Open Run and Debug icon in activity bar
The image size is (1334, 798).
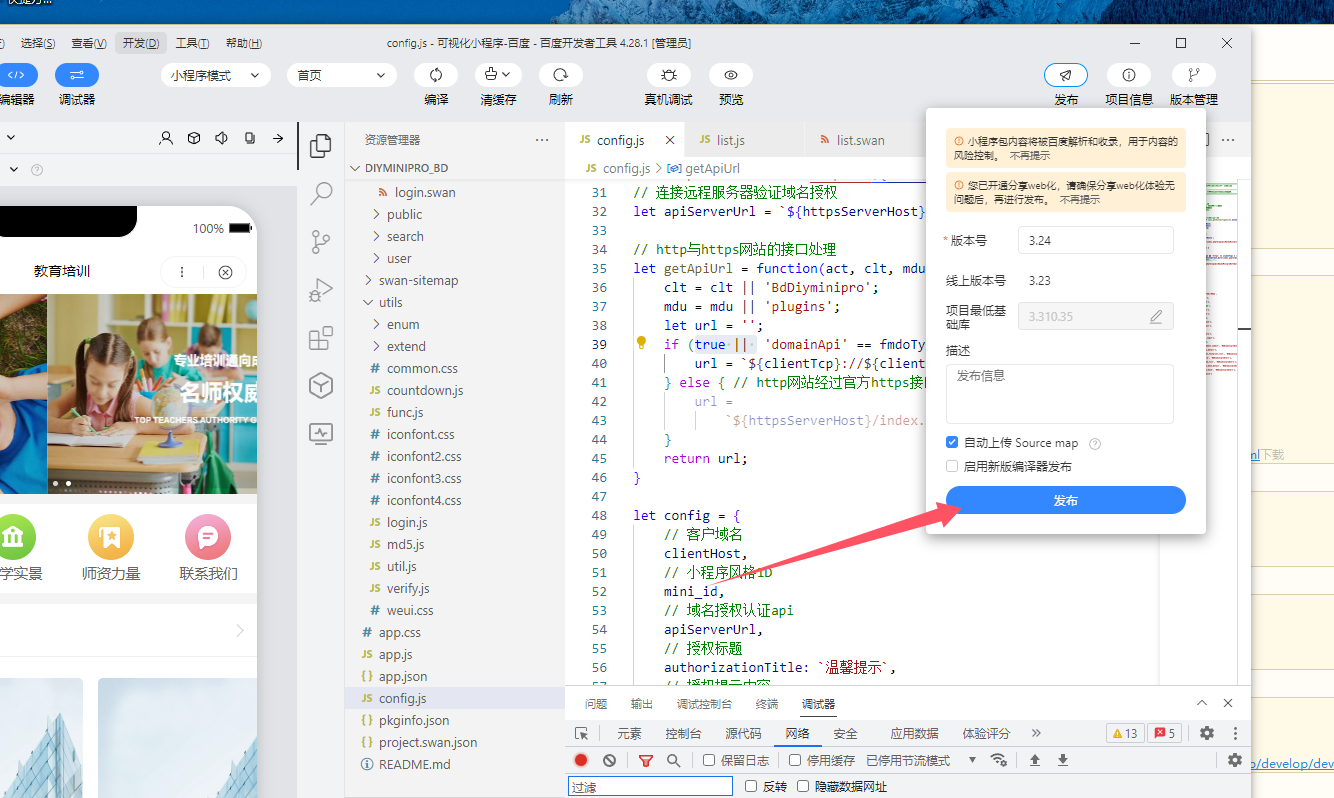[x=321, y=290]
